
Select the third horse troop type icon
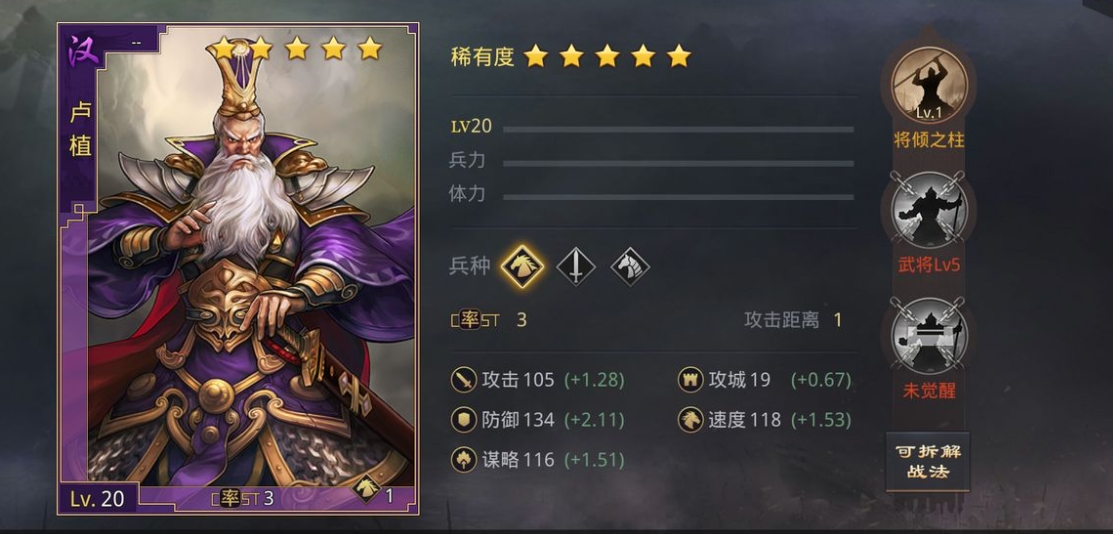[630, 267]
